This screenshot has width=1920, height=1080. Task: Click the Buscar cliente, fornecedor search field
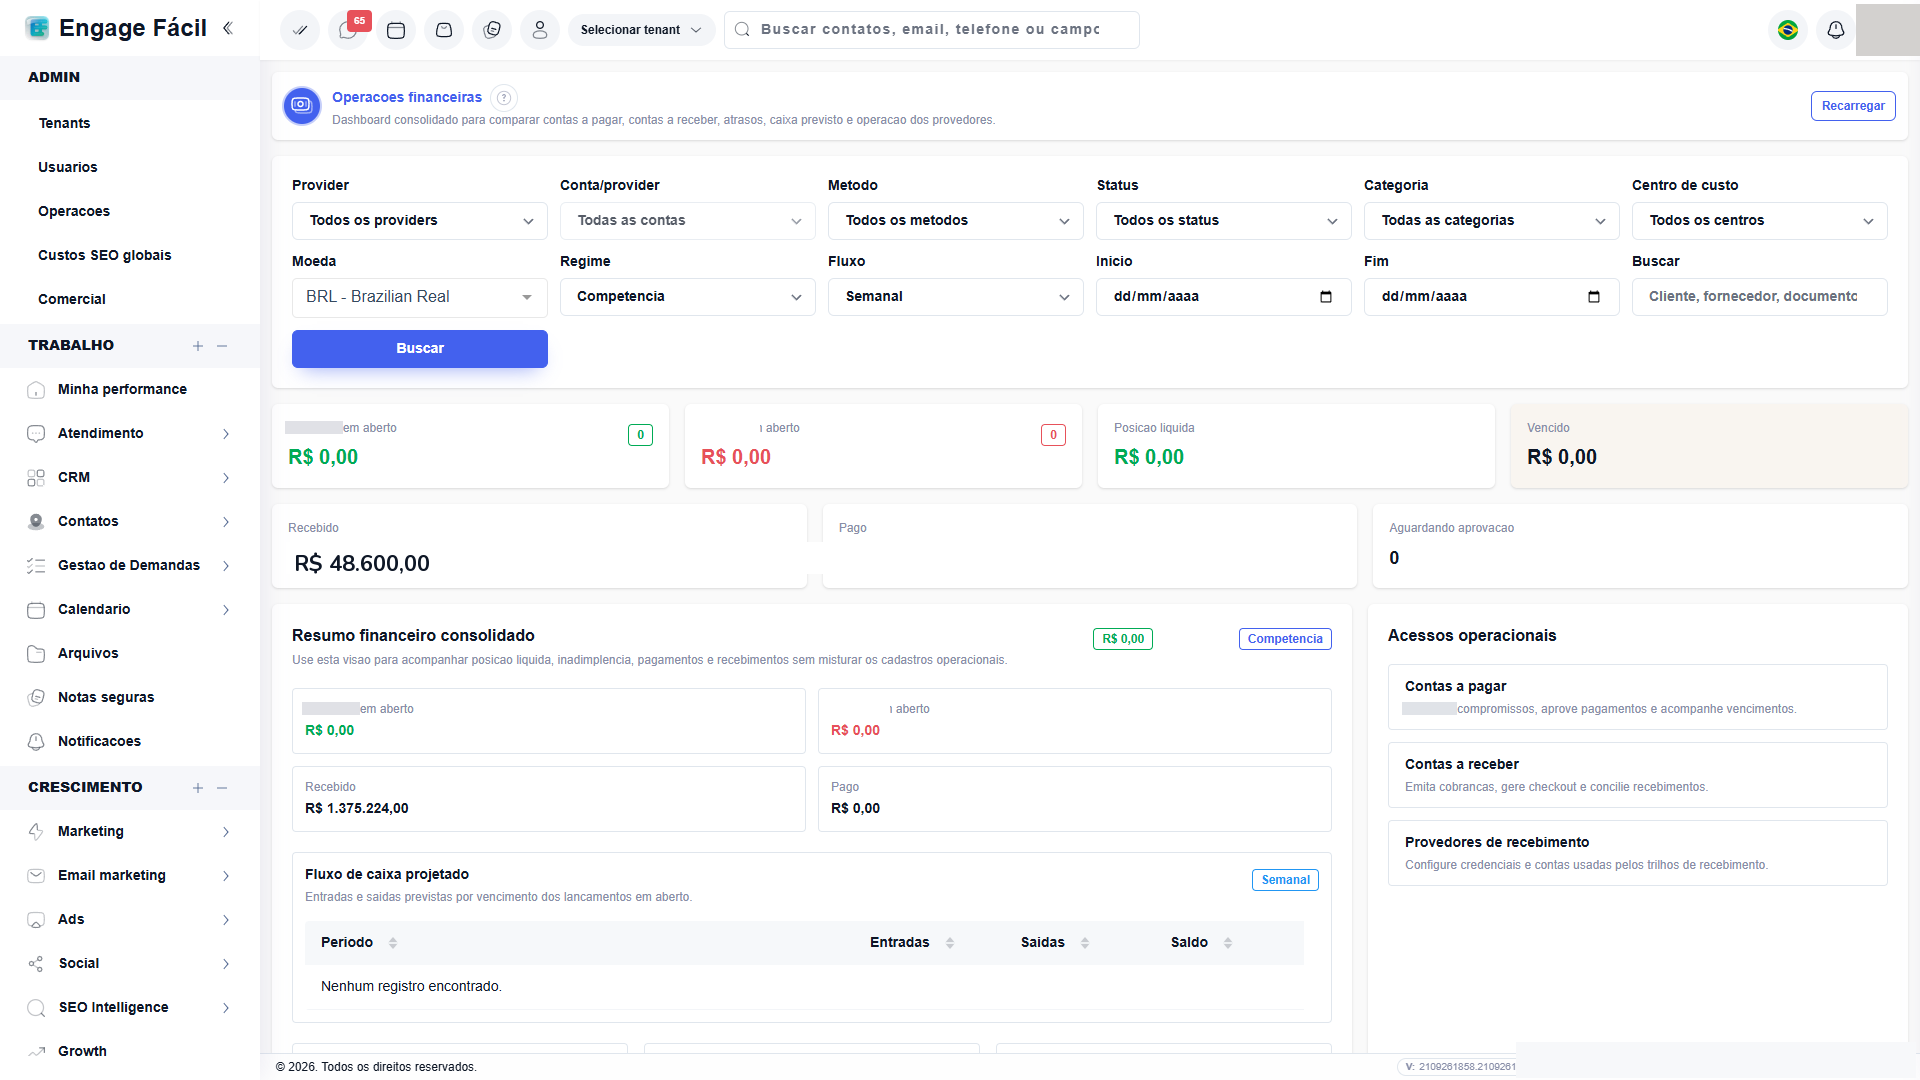pyautogui.click(x=1760, y=297)
